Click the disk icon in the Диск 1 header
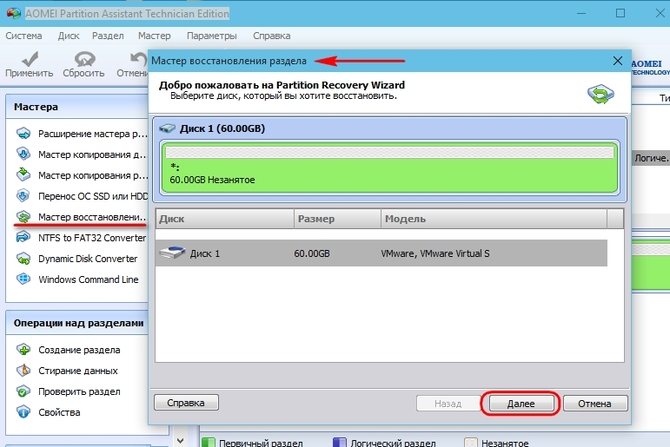This screenshot has width=670, height=447. 167,128
